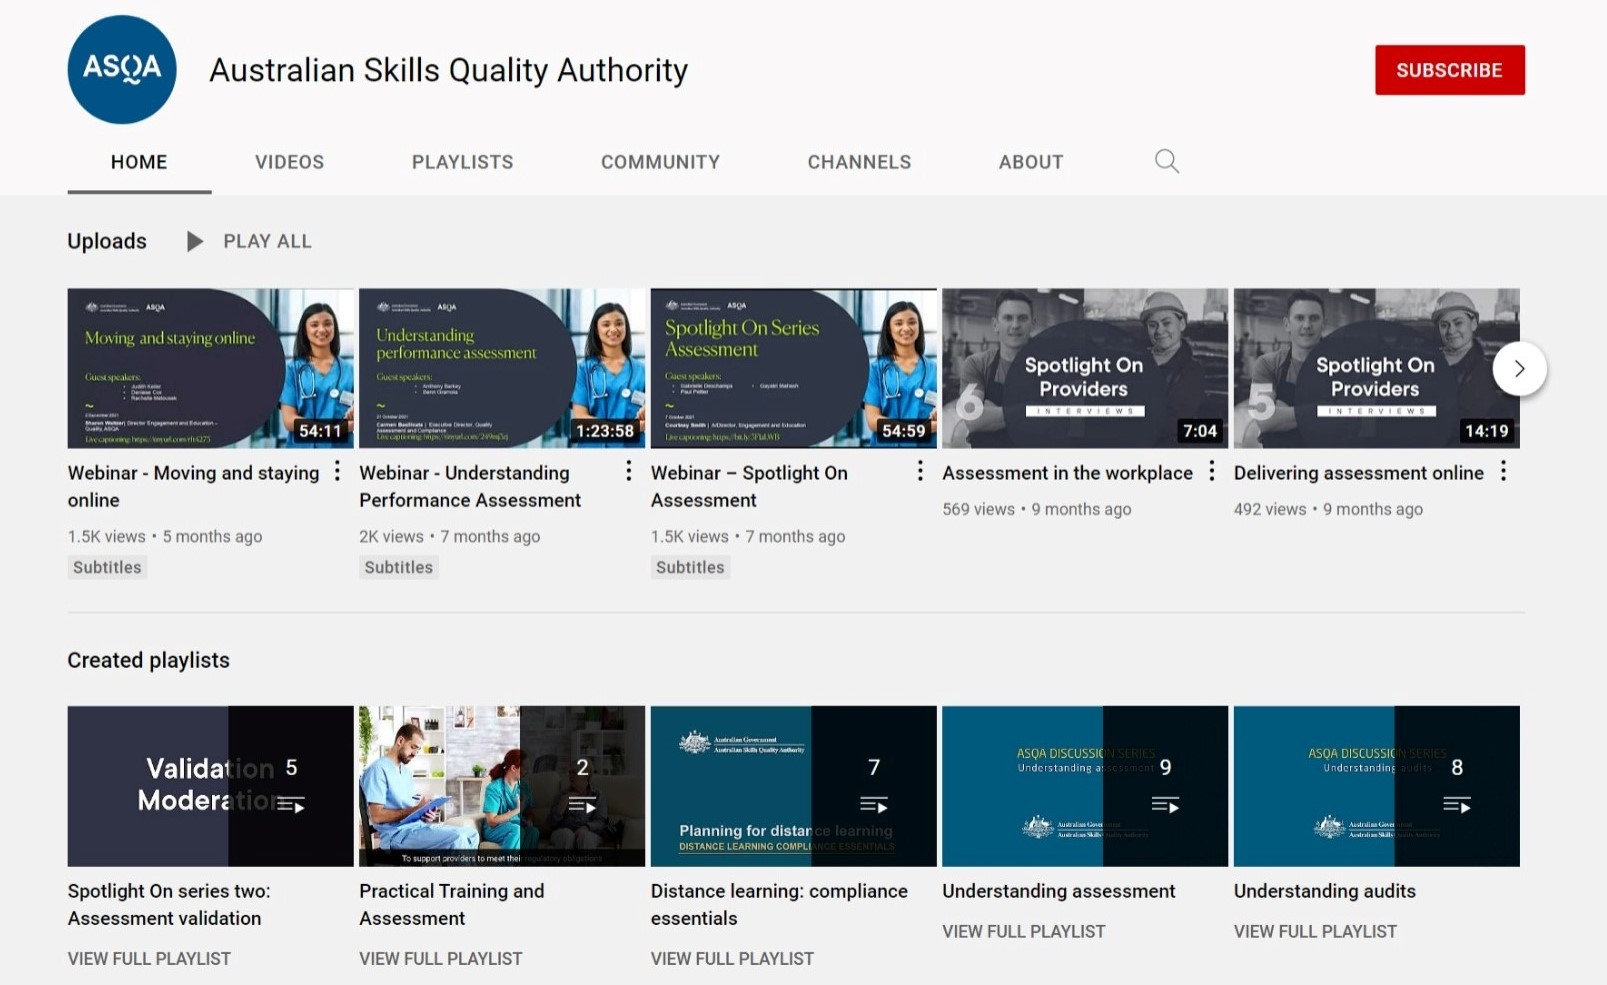Subscribe to the channel
The image size is (1607, 985).
point(1449,70)
